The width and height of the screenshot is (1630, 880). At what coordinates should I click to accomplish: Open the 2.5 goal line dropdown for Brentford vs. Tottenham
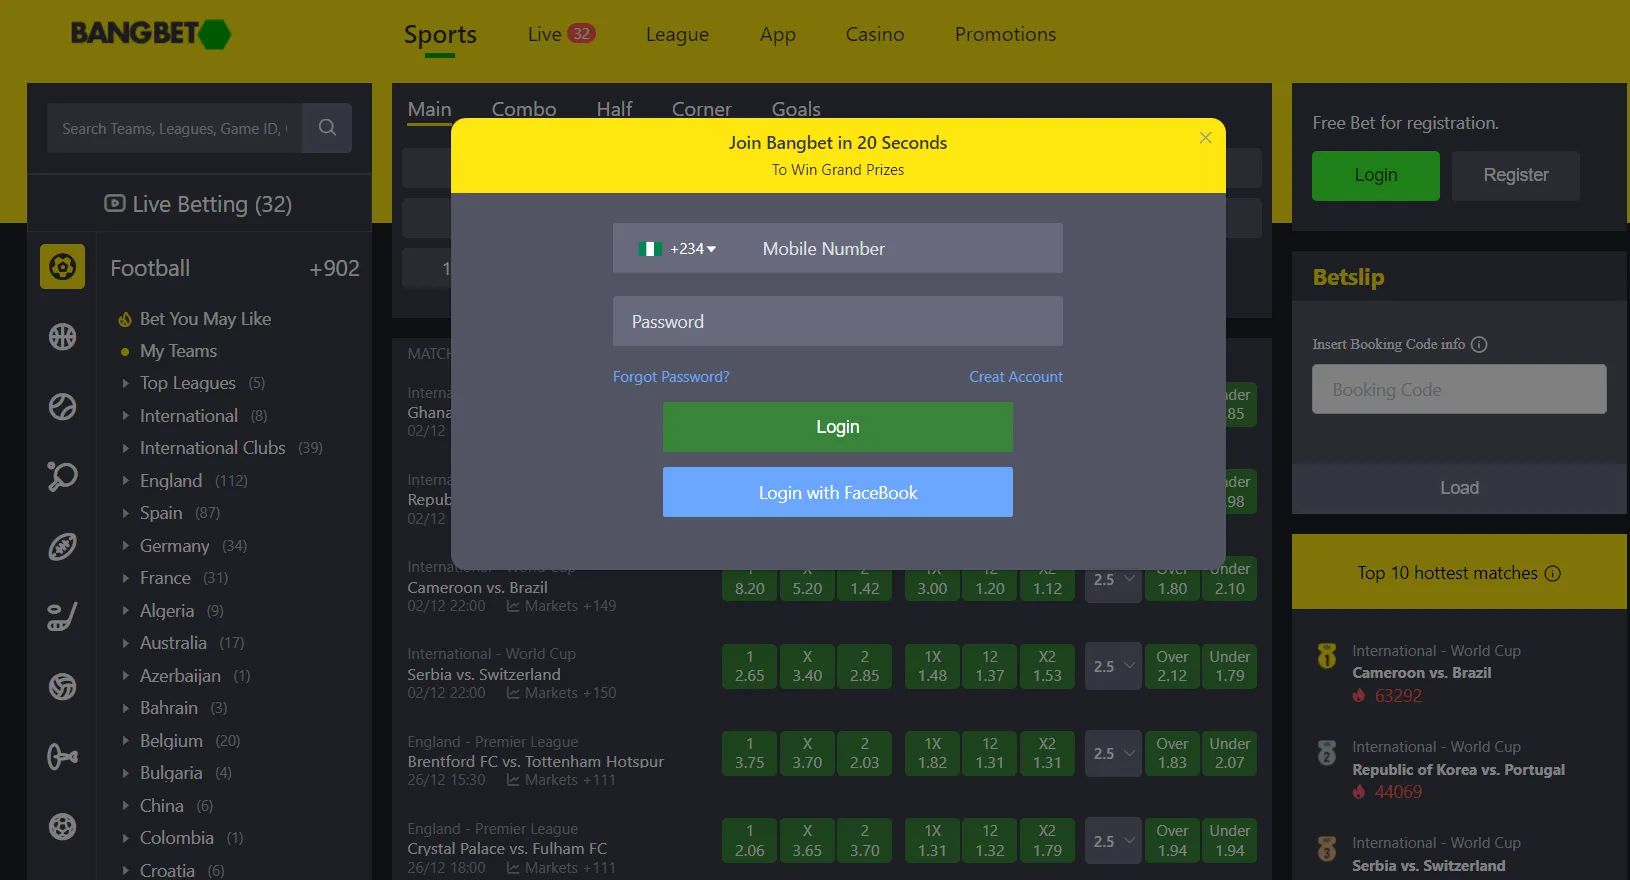(x=1113, y=753)
